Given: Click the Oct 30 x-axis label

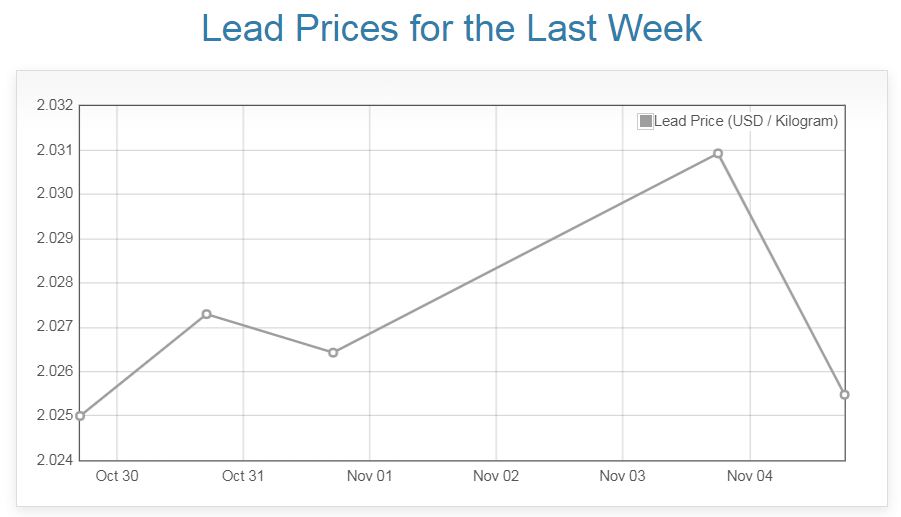Looking at the screenshot, I should [117, 477].
